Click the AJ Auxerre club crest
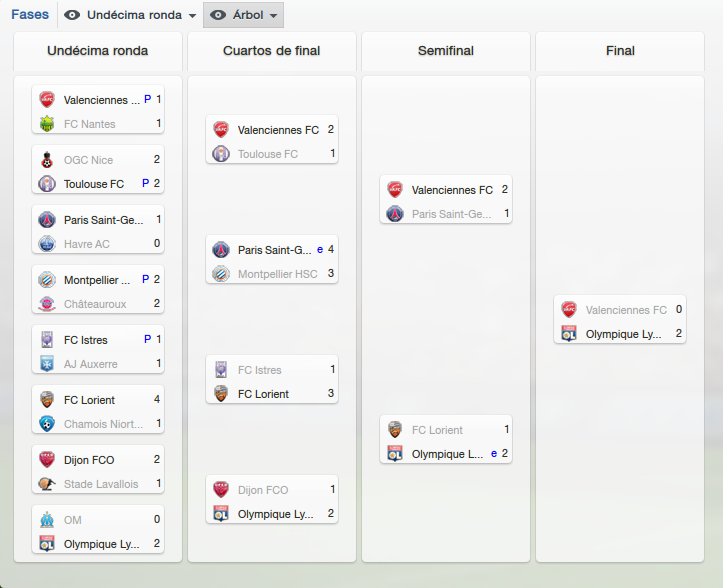The height and width of the screenshot is (588, 723). (x=47, y=363)
